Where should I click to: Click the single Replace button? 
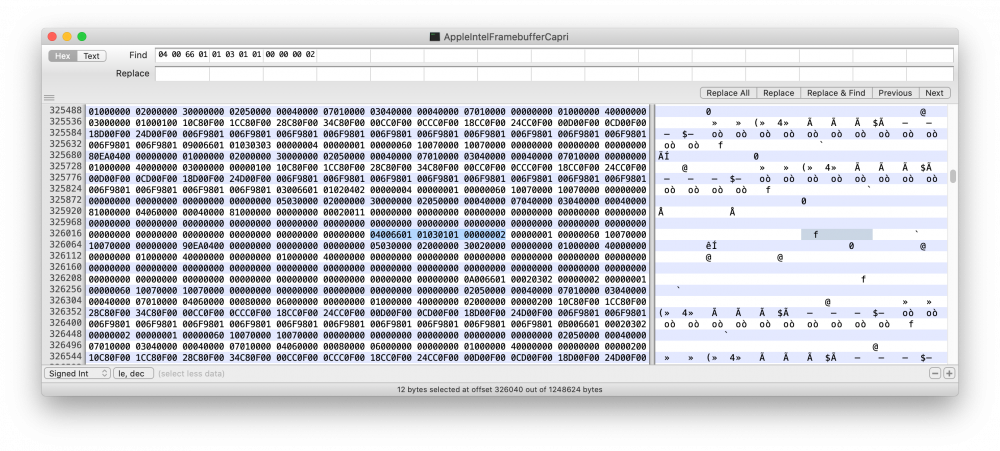pos(778,93)
